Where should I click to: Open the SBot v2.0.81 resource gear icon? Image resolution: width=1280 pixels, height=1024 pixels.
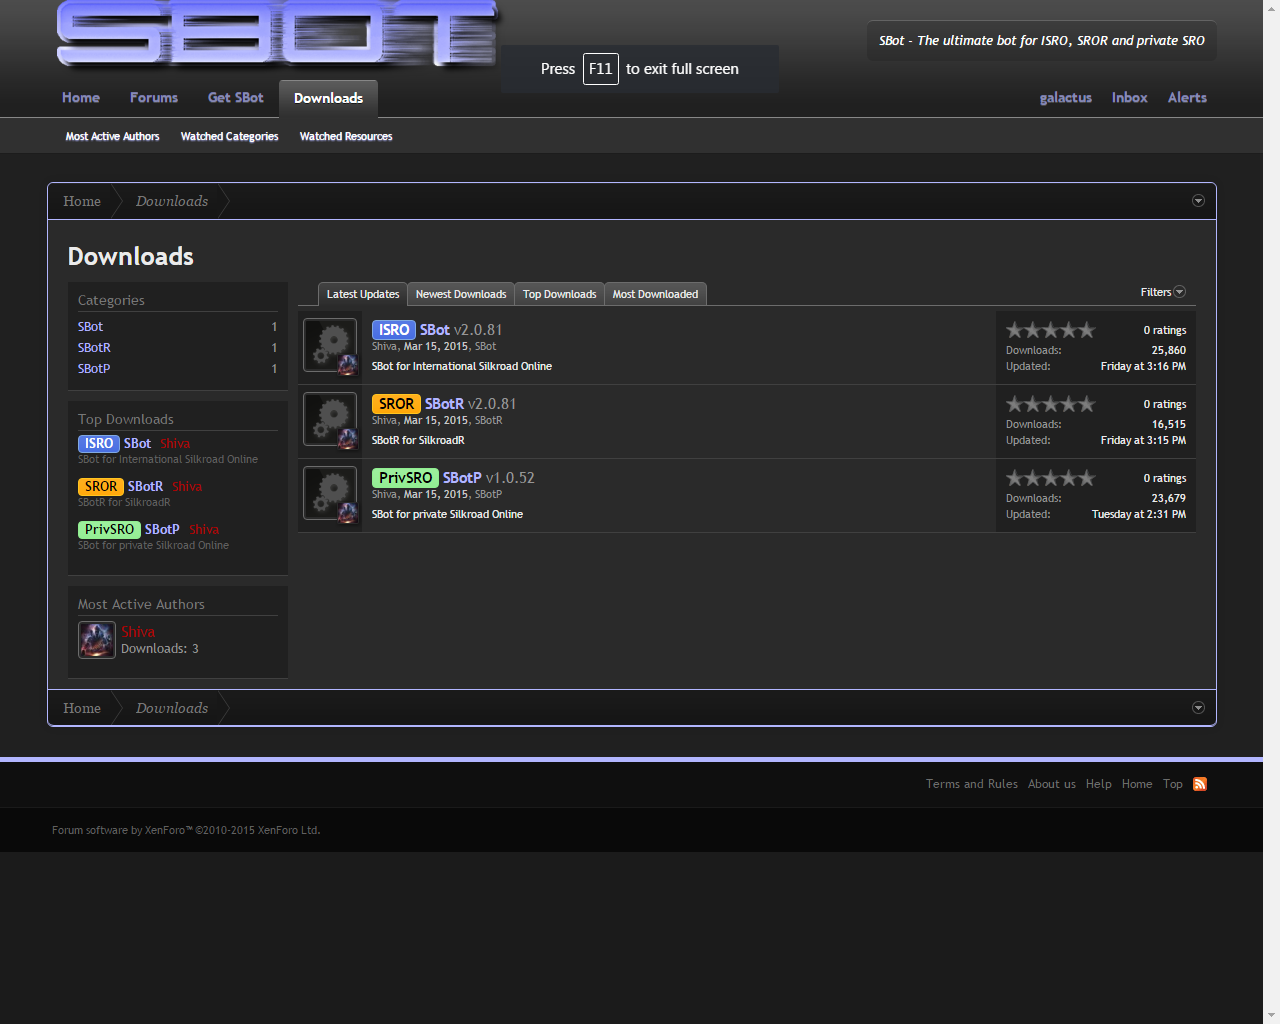[x=330, y=346]
